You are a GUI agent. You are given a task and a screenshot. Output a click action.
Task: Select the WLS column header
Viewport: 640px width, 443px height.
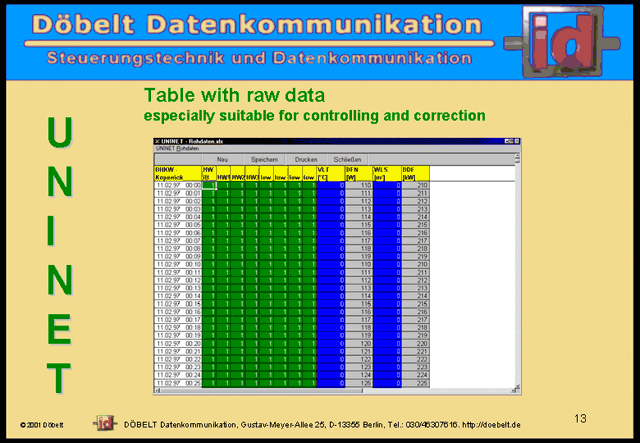pos(387,174)
